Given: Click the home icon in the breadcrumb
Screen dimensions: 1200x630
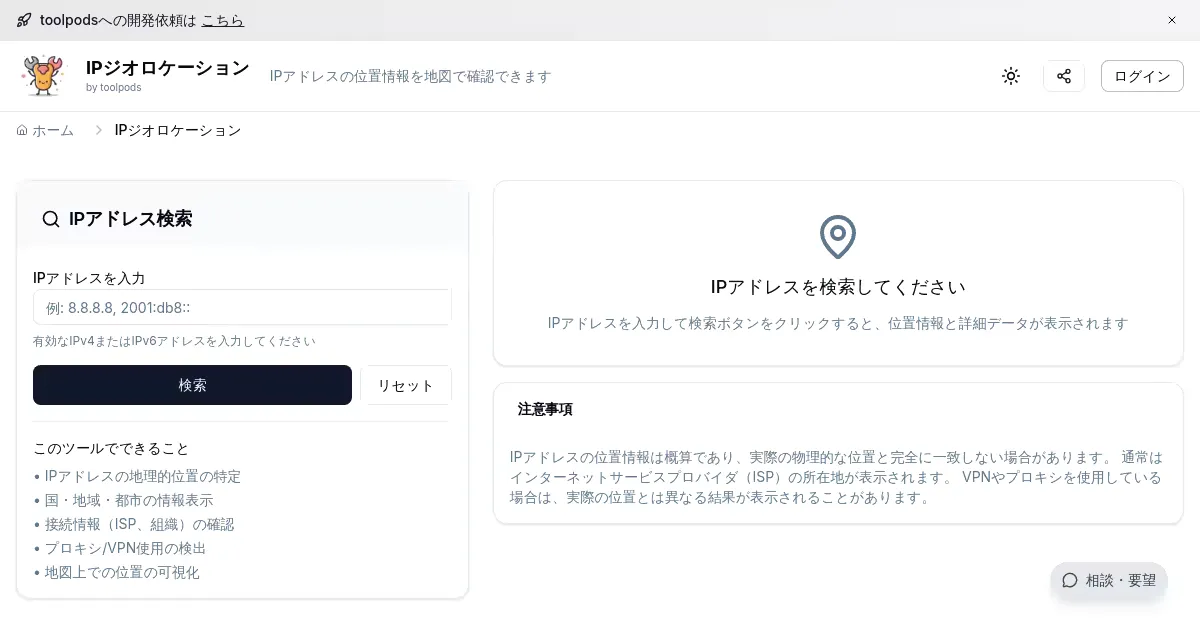Looking at the screenshot, I should tap(23, 130).
